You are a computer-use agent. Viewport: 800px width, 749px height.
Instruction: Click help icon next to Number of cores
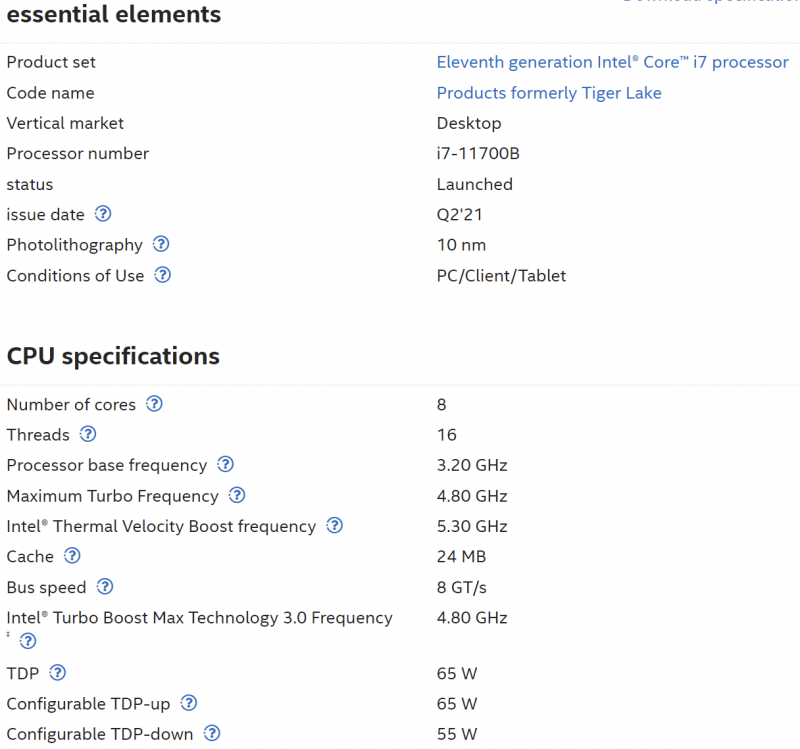(154, 404)
